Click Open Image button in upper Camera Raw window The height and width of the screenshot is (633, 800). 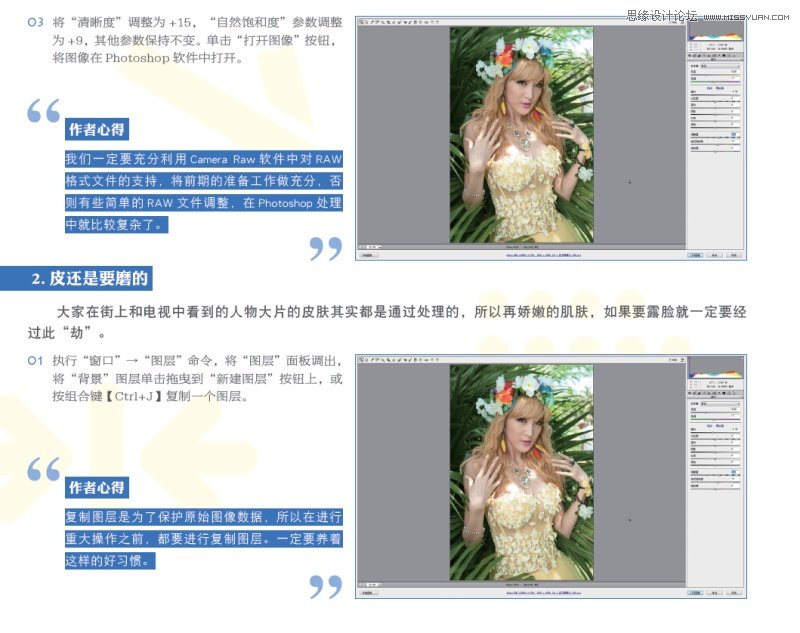696,255
